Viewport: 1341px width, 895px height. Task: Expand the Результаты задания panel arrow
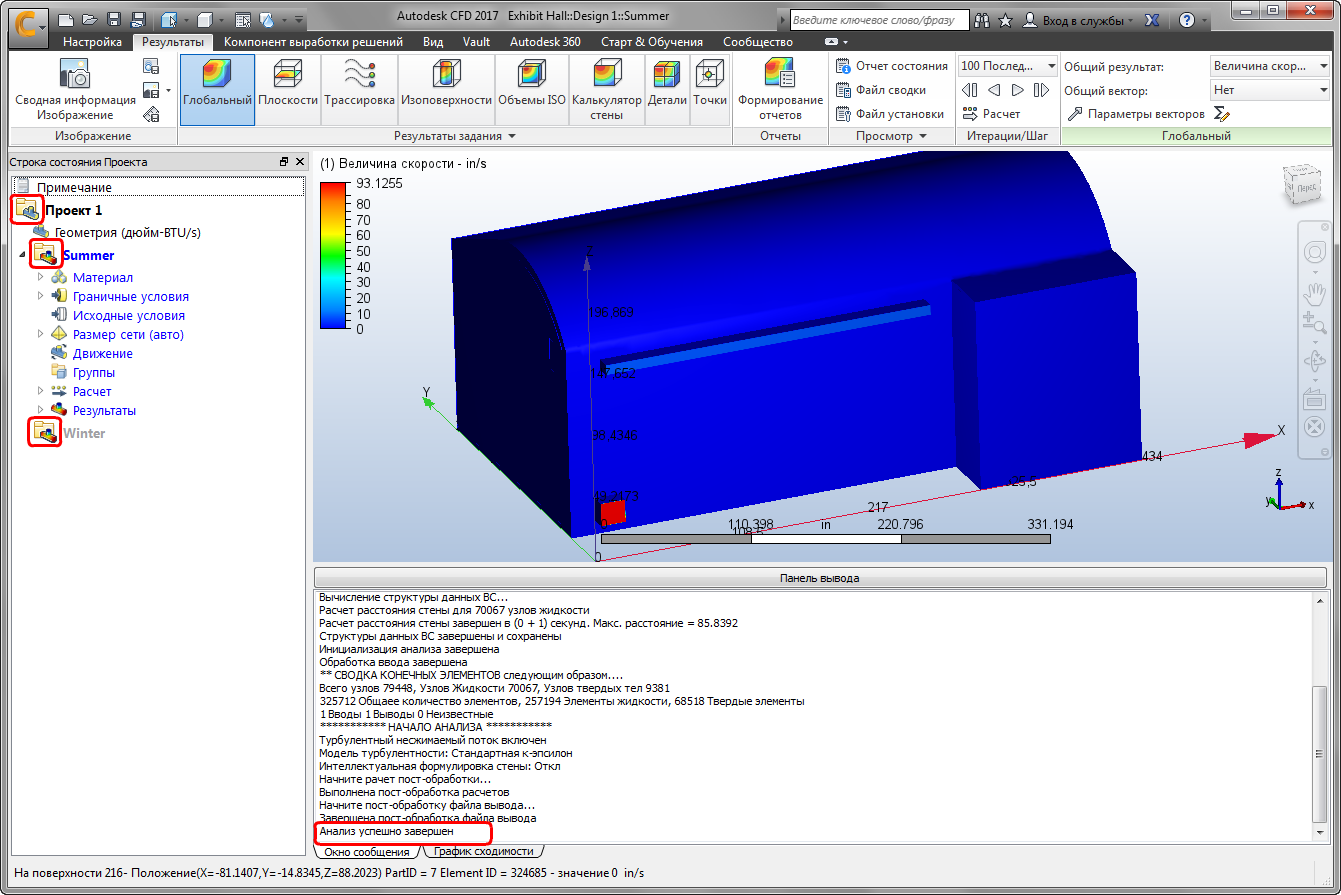(512, 136)
